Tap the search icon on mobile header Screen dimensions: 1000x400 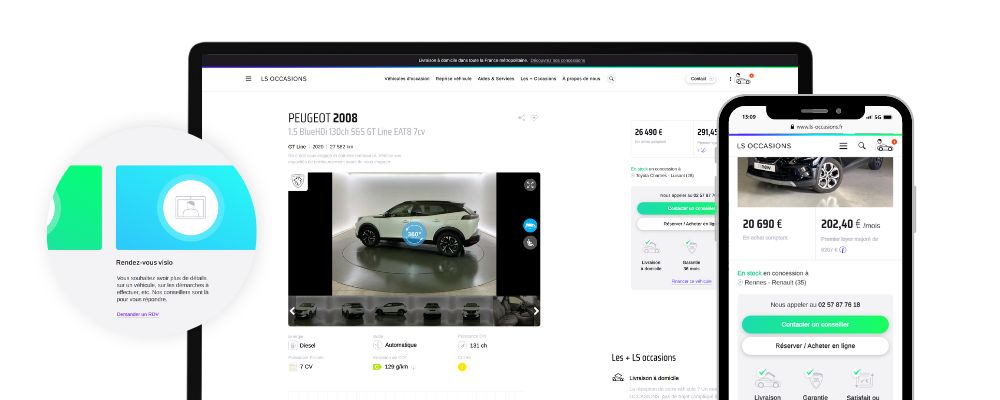pos(862,146)
